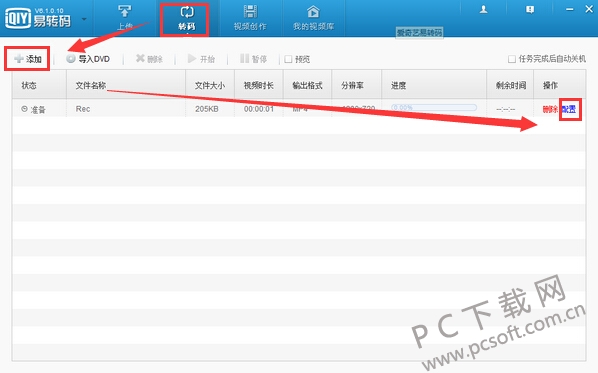This screenshot has height=373, width=598.
Task: Click the Rec row progress bar
Action: [434, 108]
